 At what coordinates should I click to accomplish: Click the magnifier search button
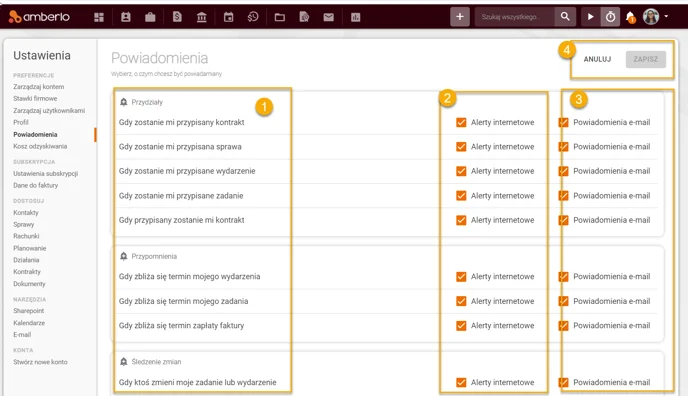click(565, 17)
